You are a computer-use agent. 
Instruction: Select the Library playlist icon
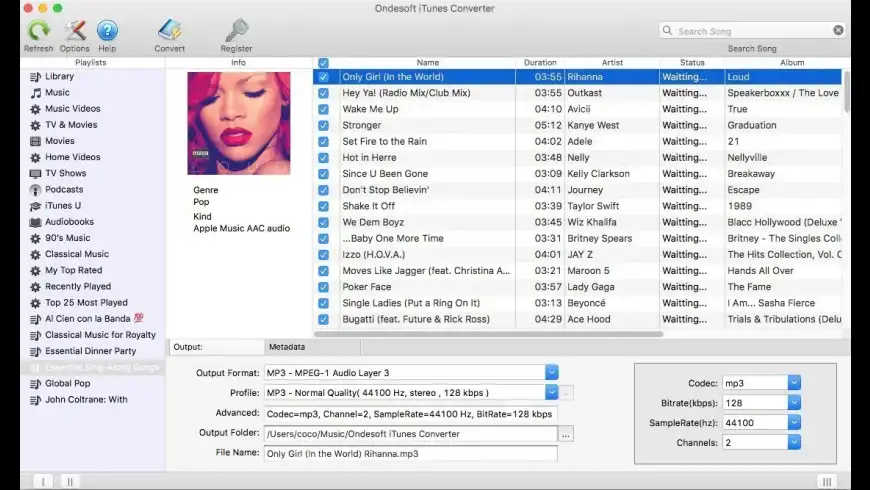pyautogui.click(x=36, y=77)
